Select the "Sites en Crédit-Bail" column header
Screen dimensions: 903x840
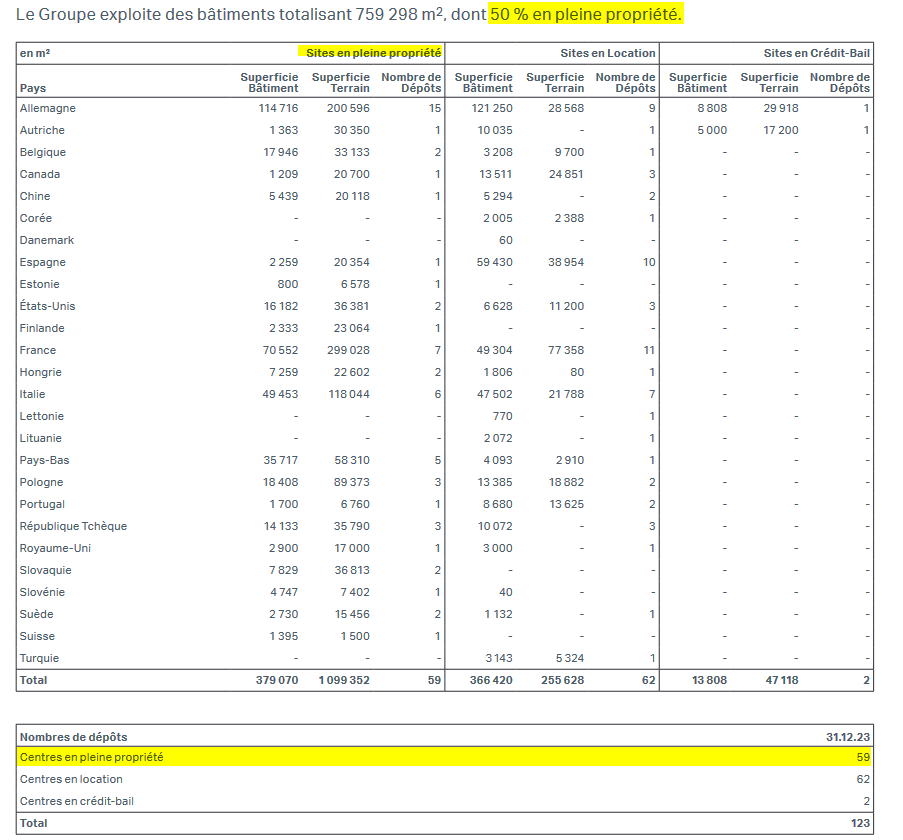click(816, 53)
